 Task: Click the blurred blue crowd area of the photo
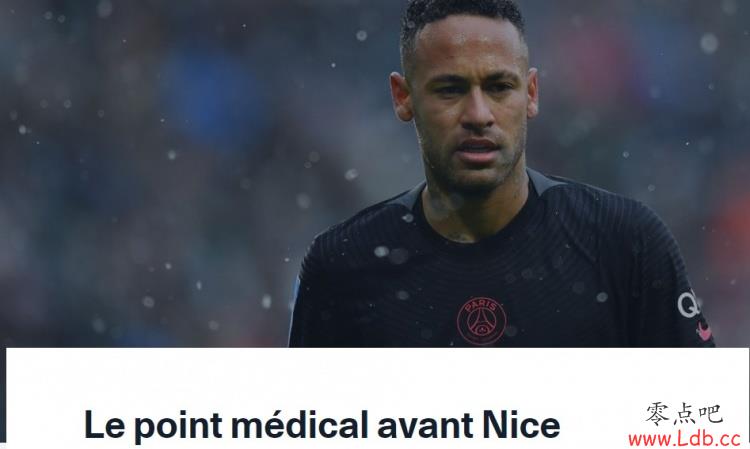pyautogui.click(x=210, y=96)
